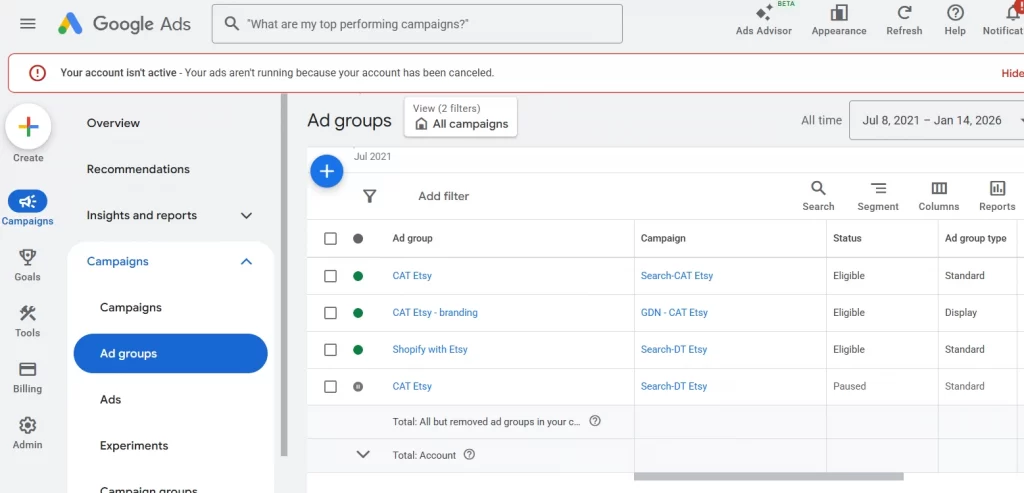Viewport: 1024px width, 493px height.
Task: Open Billing section
Action: click(x=27, y=377)
